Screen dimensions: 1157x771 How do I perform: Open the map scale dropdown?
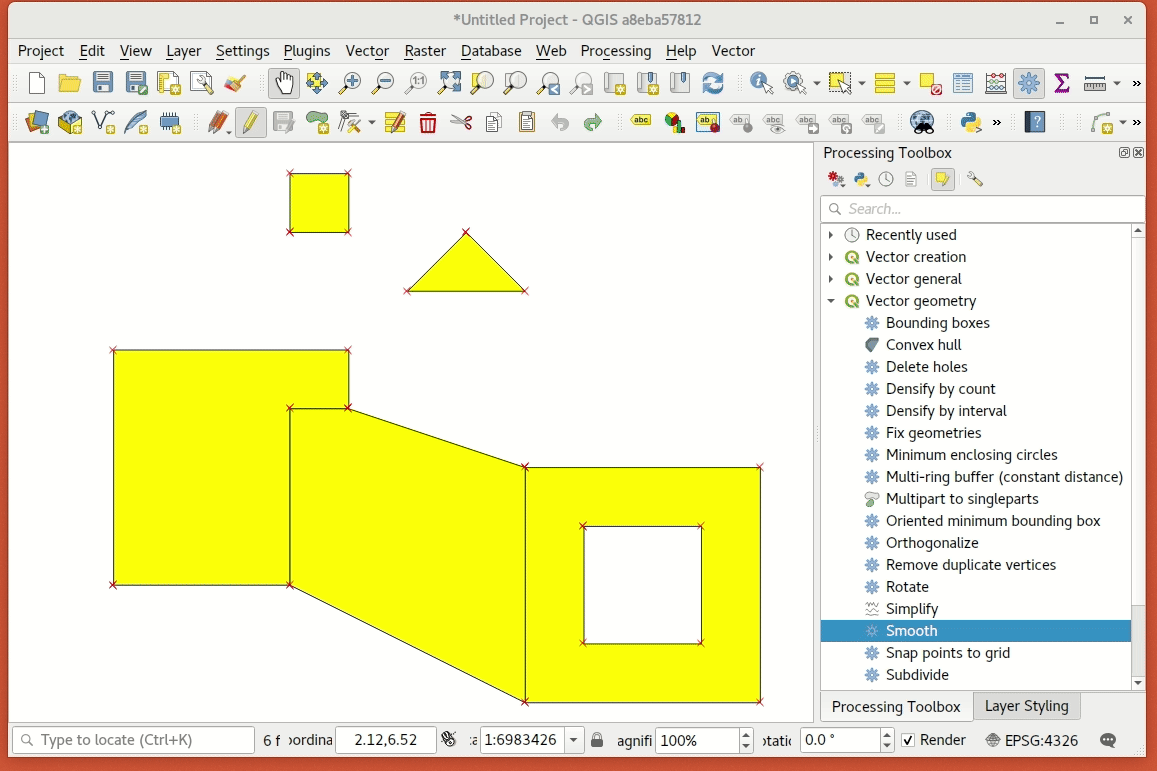click(574, 740)
